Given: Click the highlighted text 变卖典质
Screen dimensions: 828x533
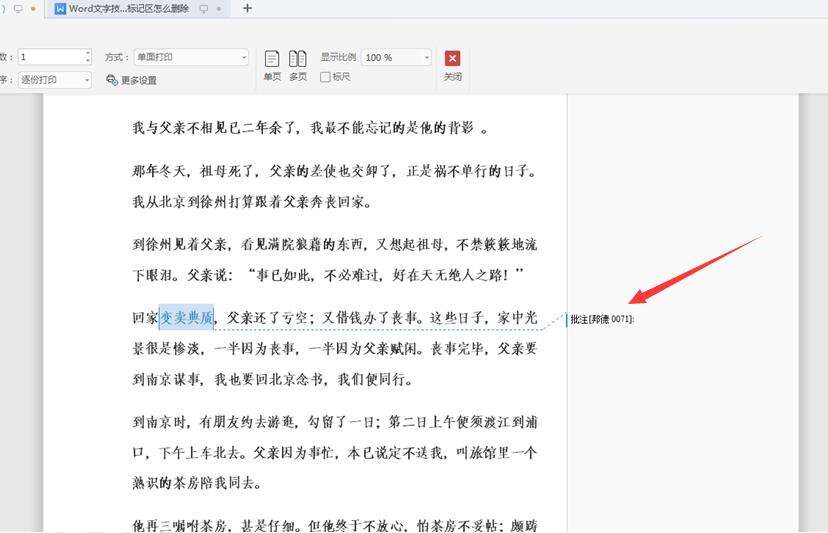Looking at the screenshot, I should [186, 317].
